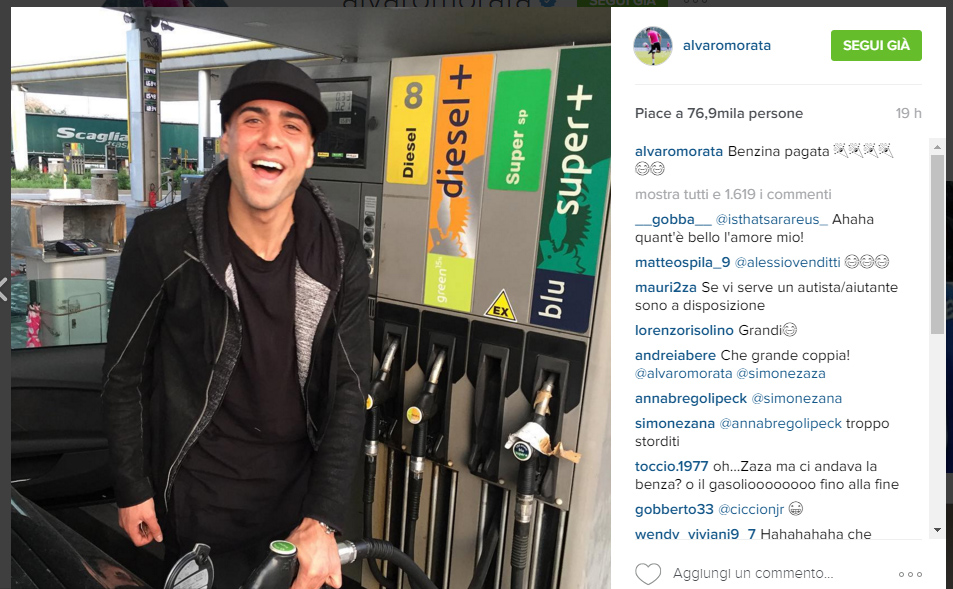This screenshot has width=953, height=589.
Task: Click the heart like icon
Action: (648, 574)
